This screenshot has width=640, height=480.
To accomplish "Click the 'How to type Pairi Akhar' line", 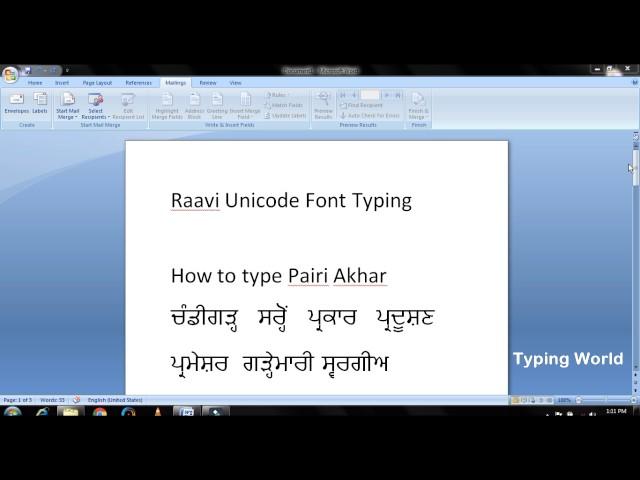I will (279, 276).
